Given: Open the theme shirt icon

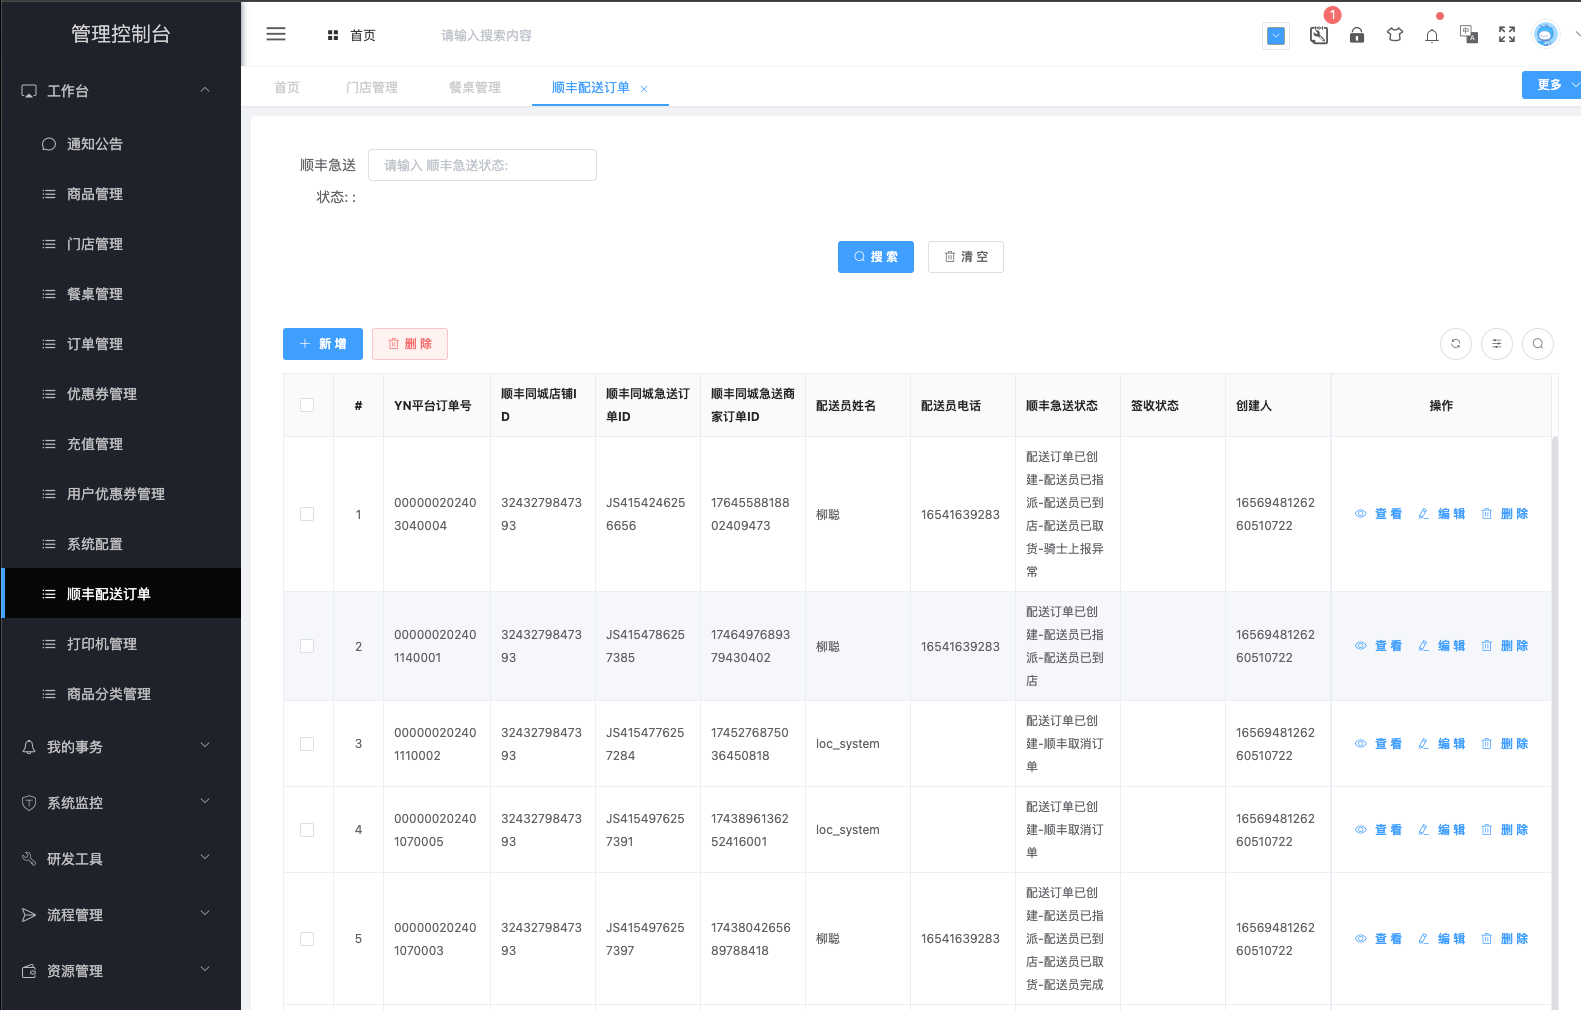Looking at the screenshot, I should [x=1395, y=35].
